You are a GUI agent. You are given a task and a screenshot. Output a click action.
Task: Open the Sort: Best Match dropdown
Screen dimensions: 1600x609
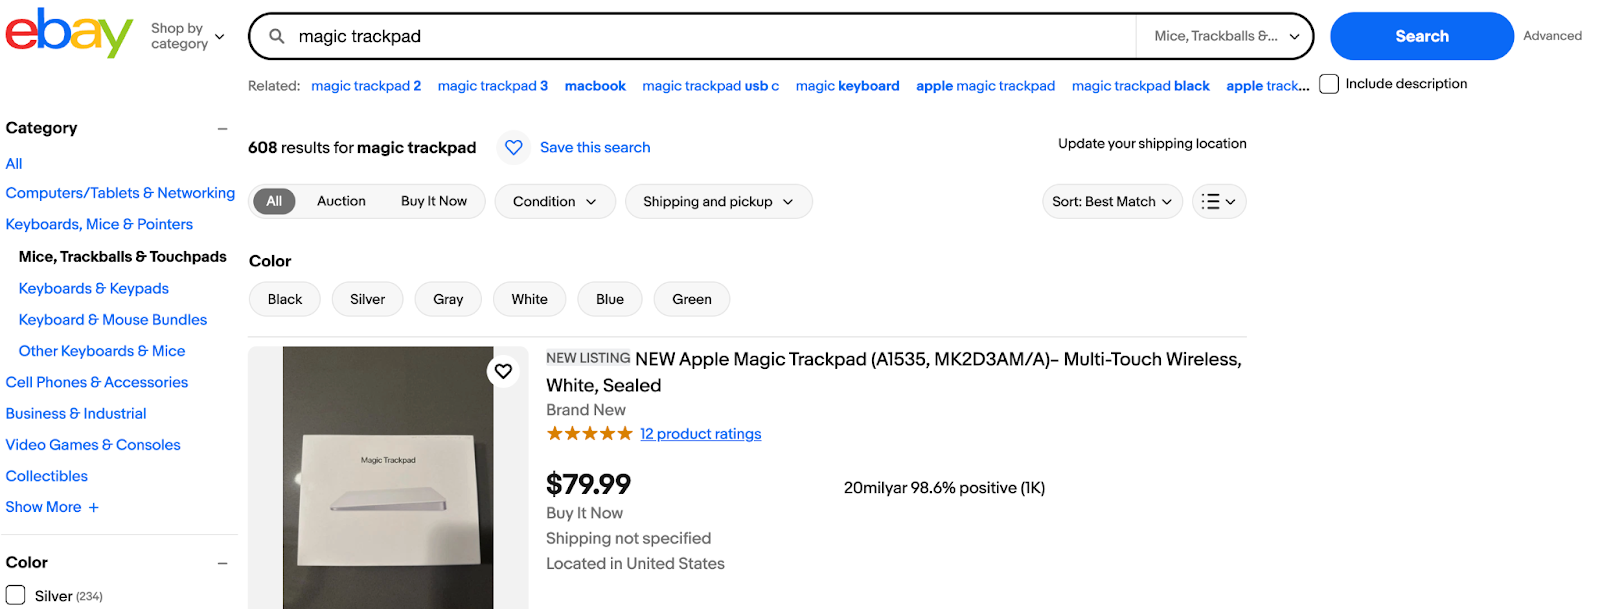[x=1111, y=202]
